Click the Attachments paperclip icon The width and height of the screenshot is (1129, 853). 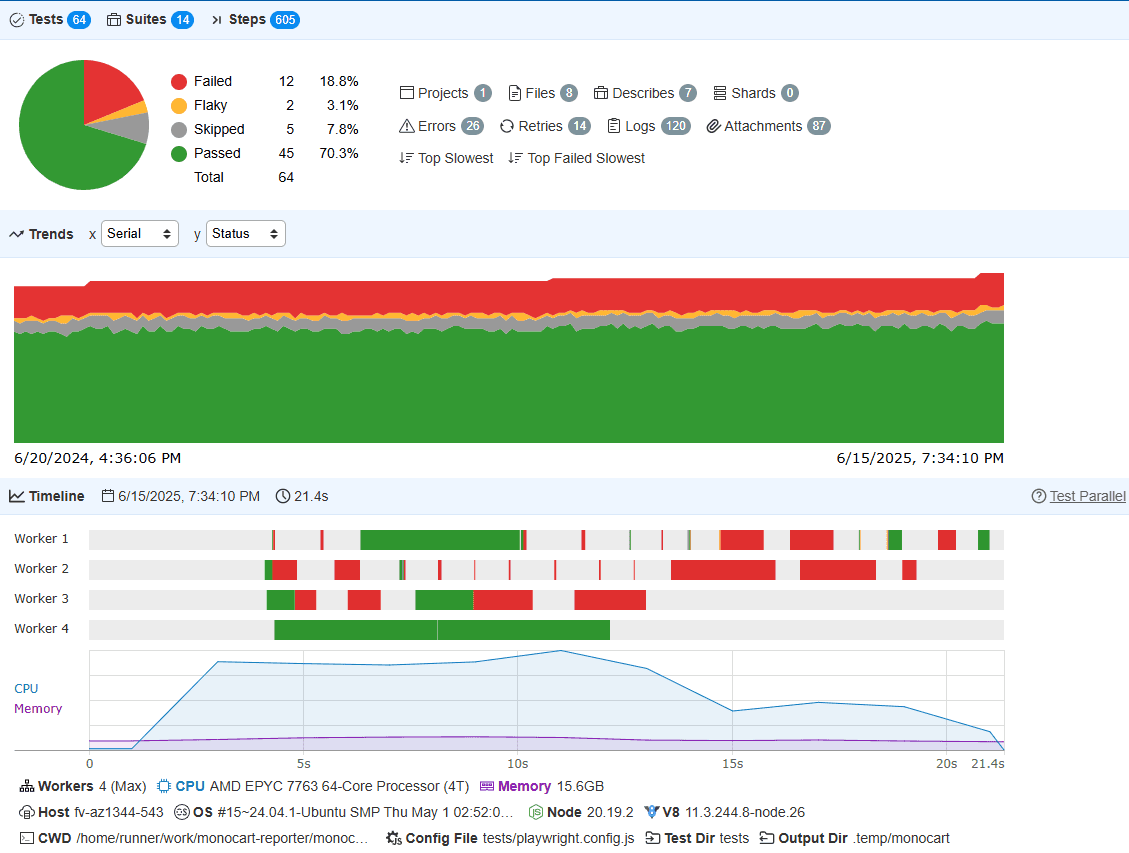click(x=713, y=126)
